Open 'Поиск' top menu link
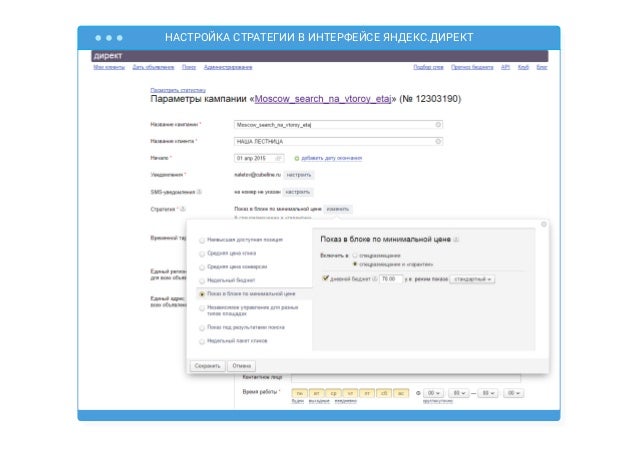This screenshot has height=450, width=638. (x=189, y=68)
